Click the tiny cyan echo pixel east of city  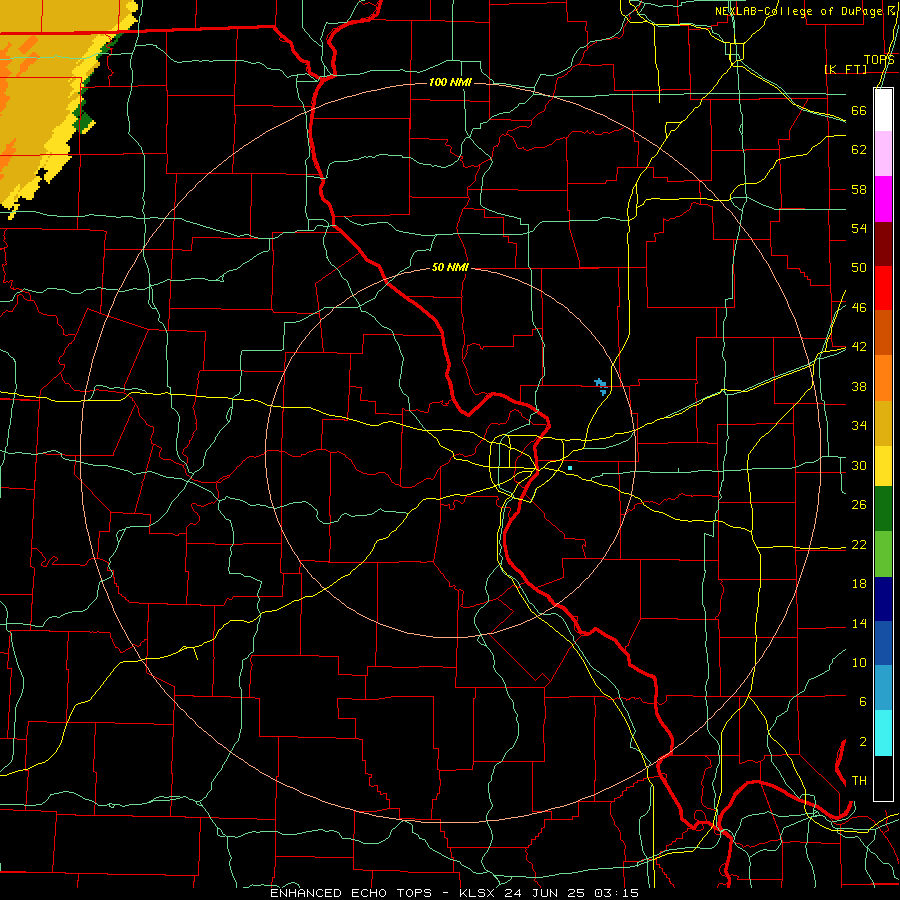pos(570,468)
